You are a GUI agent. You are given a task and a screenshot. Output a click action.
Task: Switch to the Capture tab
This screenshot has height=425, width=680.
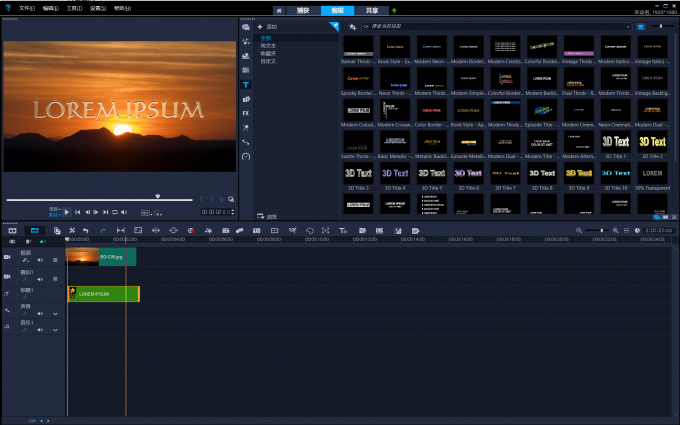point(303,10)
